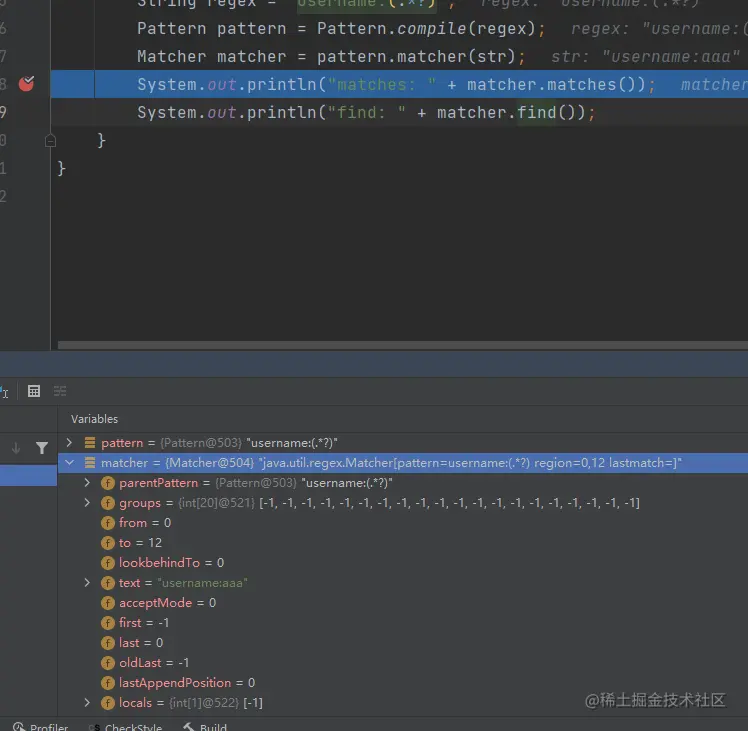Click the field icon next to parentPattern
This screenshot has width=748, height=731.
[x=108, y=483]
